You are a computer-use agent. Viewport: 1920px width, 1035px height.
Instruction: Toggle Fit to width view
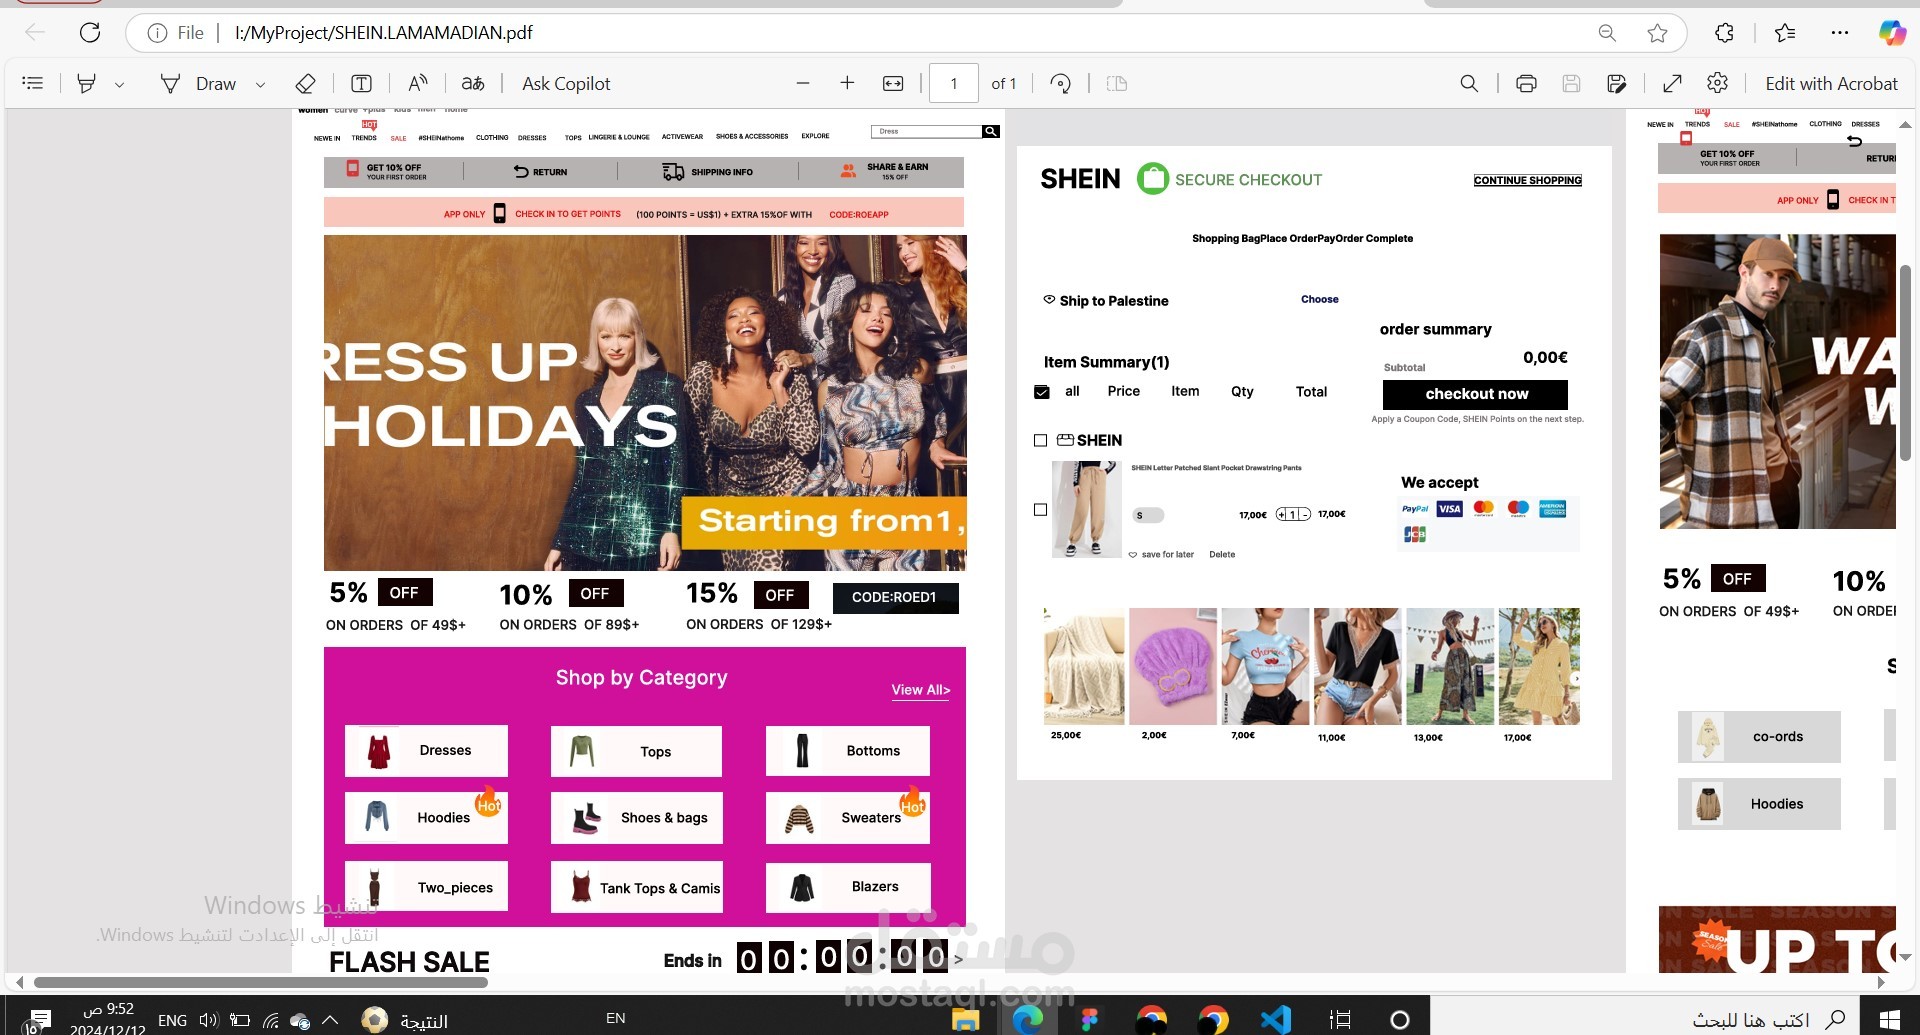tap(893, 84)
